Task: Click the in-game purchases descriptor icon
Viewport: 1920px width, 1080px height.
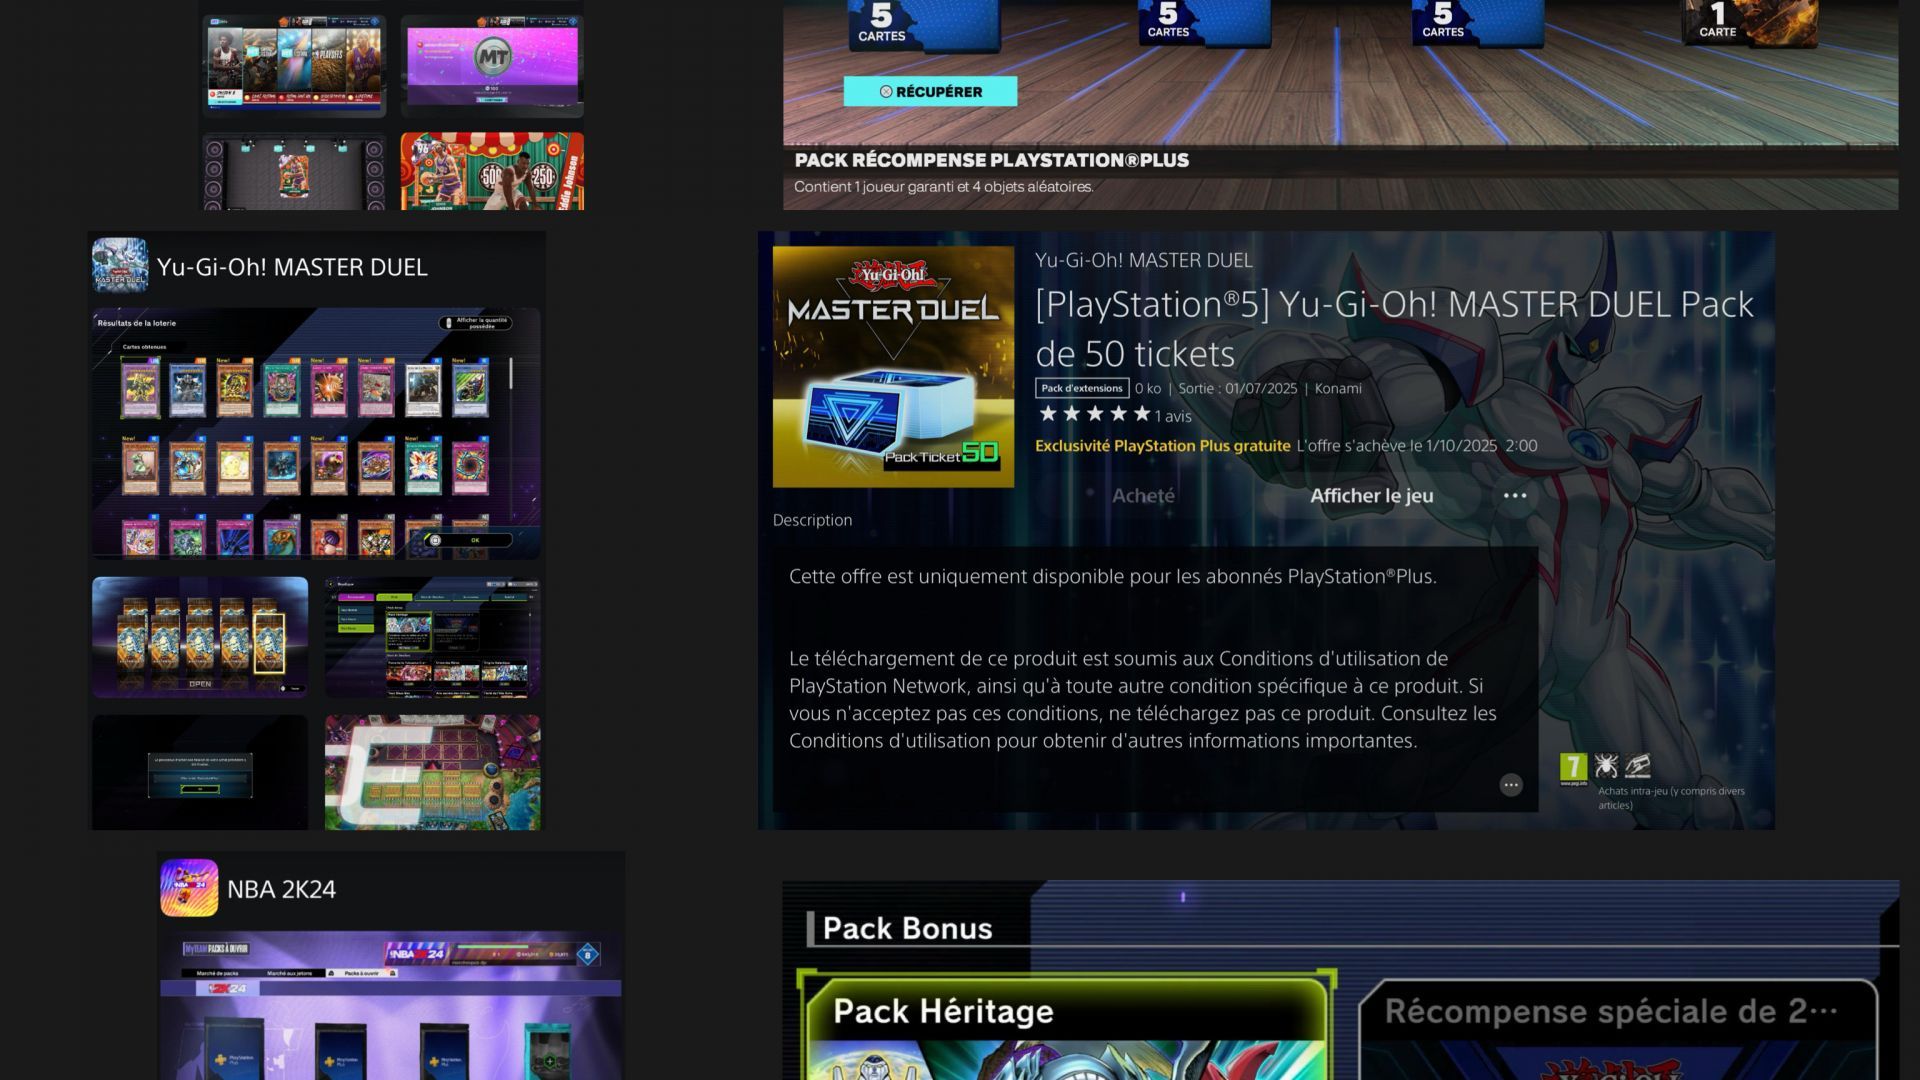Action: pyautogui.click(x=1637, y=766)
